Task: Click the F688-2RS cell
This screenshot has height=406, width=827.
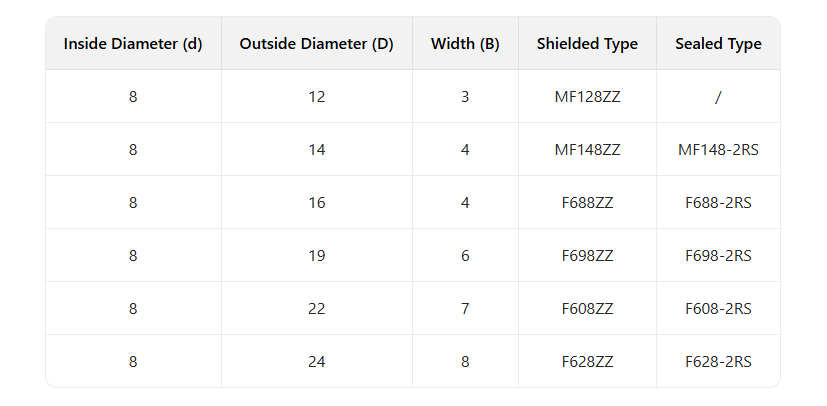Action: click(x=718, y=203)
